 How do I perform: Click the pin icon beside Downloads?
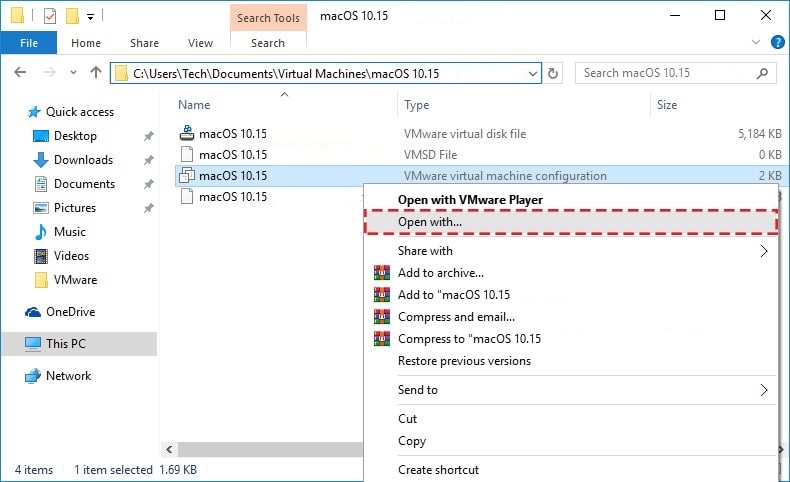coord(148,160)
